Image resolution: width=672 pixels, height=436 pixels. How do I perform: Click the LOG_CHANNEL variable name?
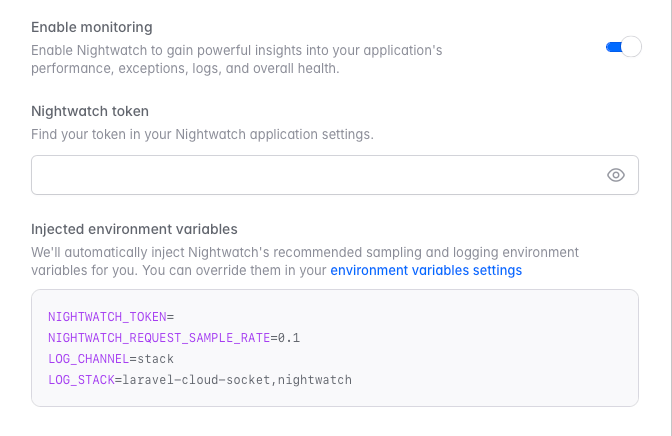point(88,359)
